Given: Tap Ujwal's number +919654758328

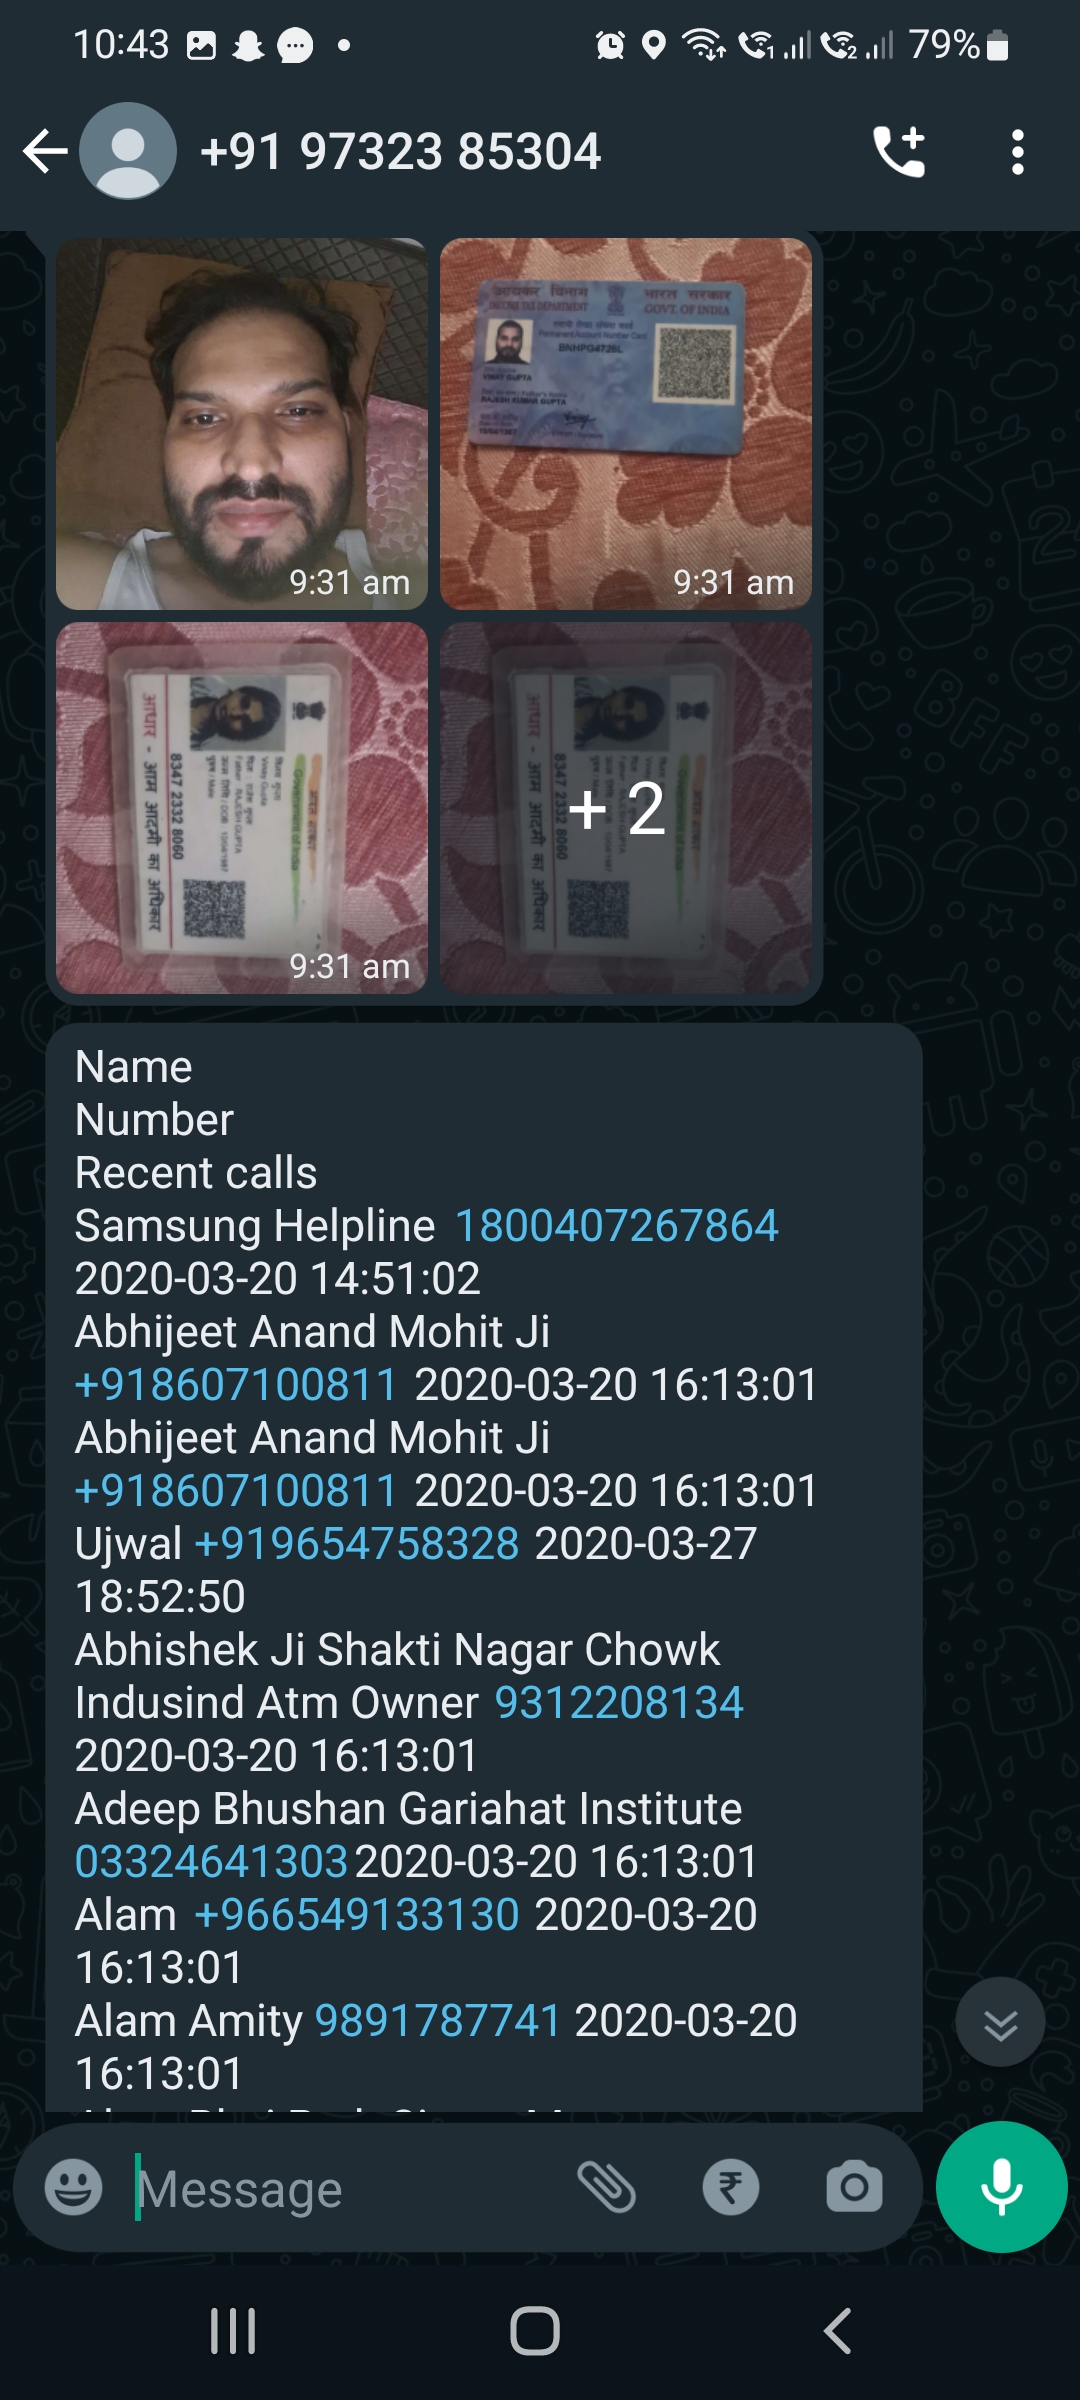Looking at the screenshot, I should coord(357,1544).
